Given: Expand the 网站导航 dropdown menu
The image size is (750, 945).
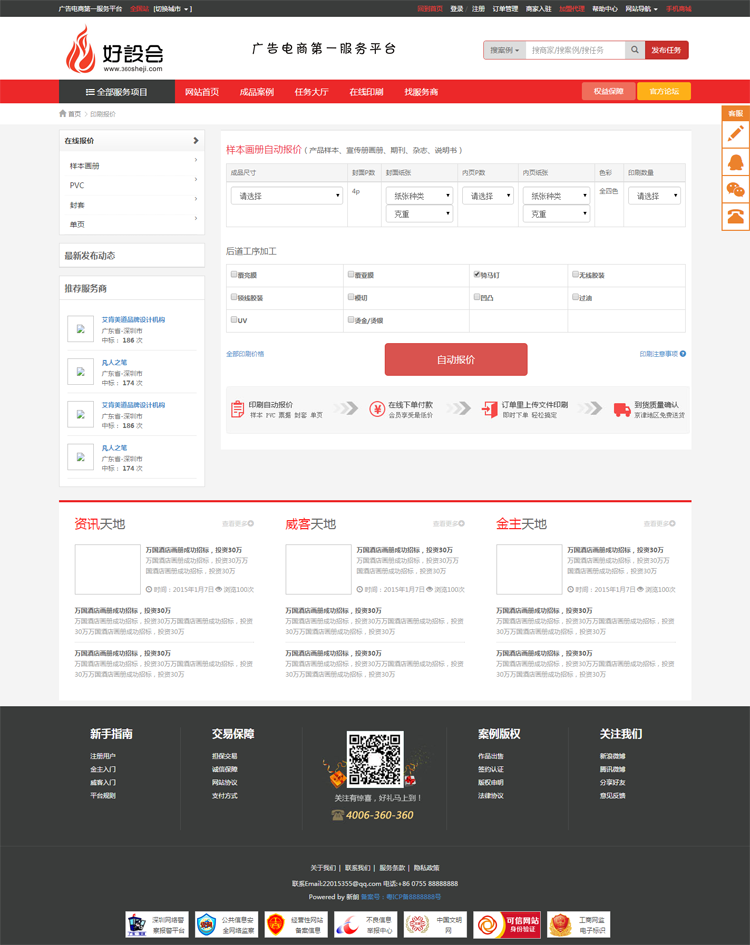Looking at the screenshot, I should [x=641, y=9].
